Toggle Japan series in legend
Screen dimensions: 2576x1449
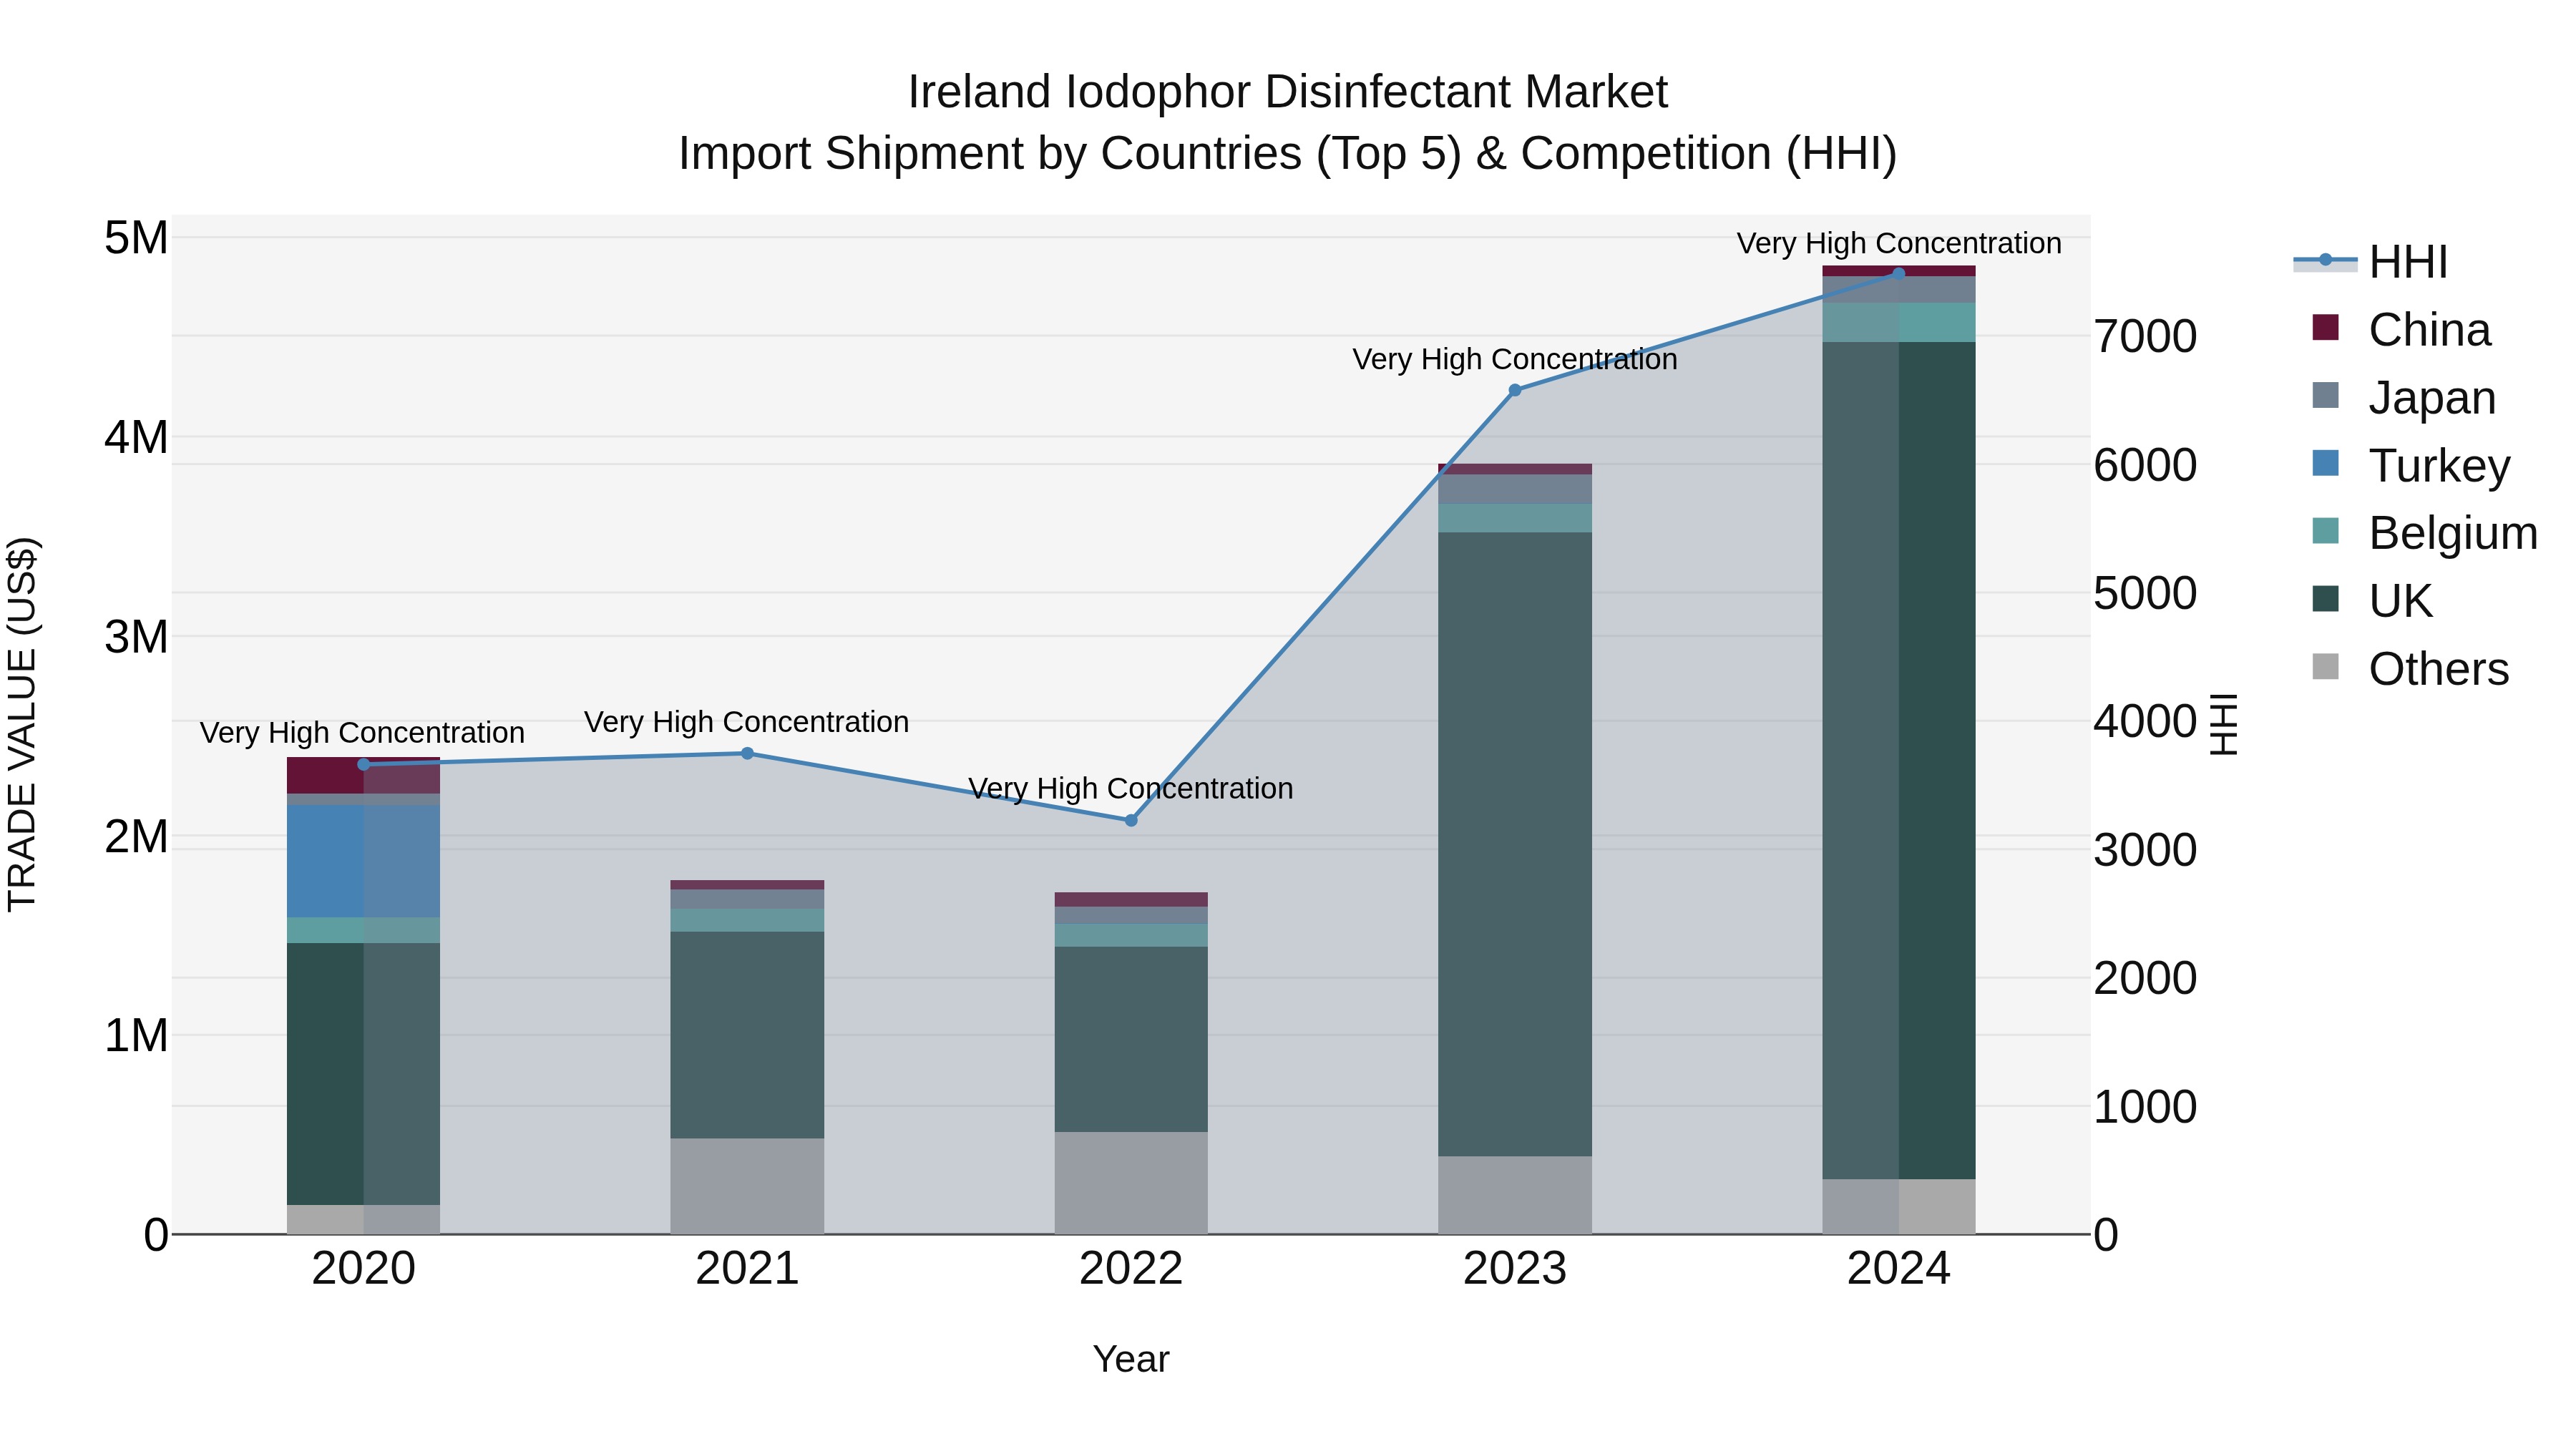click(2404, 397)
